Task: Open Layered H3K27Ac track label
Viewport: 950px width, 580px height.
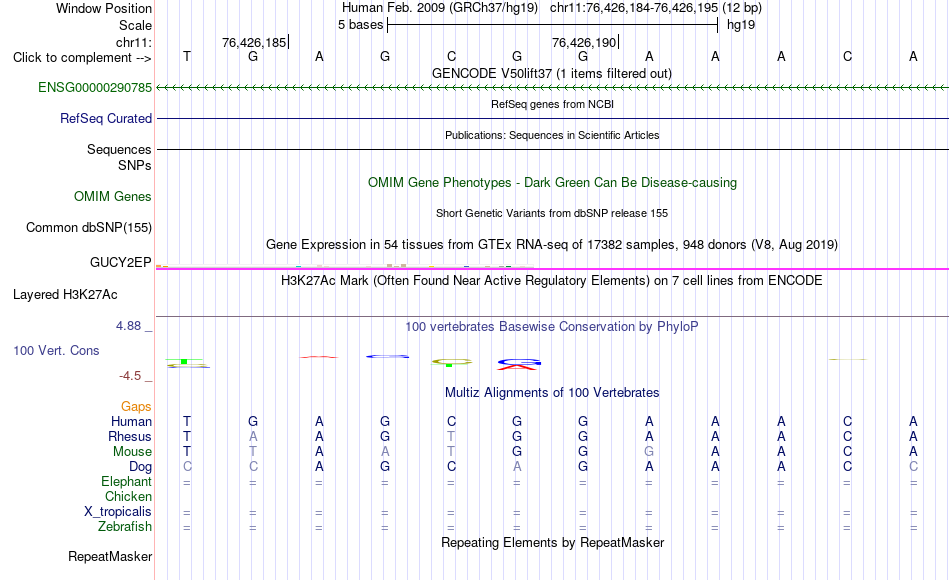Action: [x=65, y=295]
